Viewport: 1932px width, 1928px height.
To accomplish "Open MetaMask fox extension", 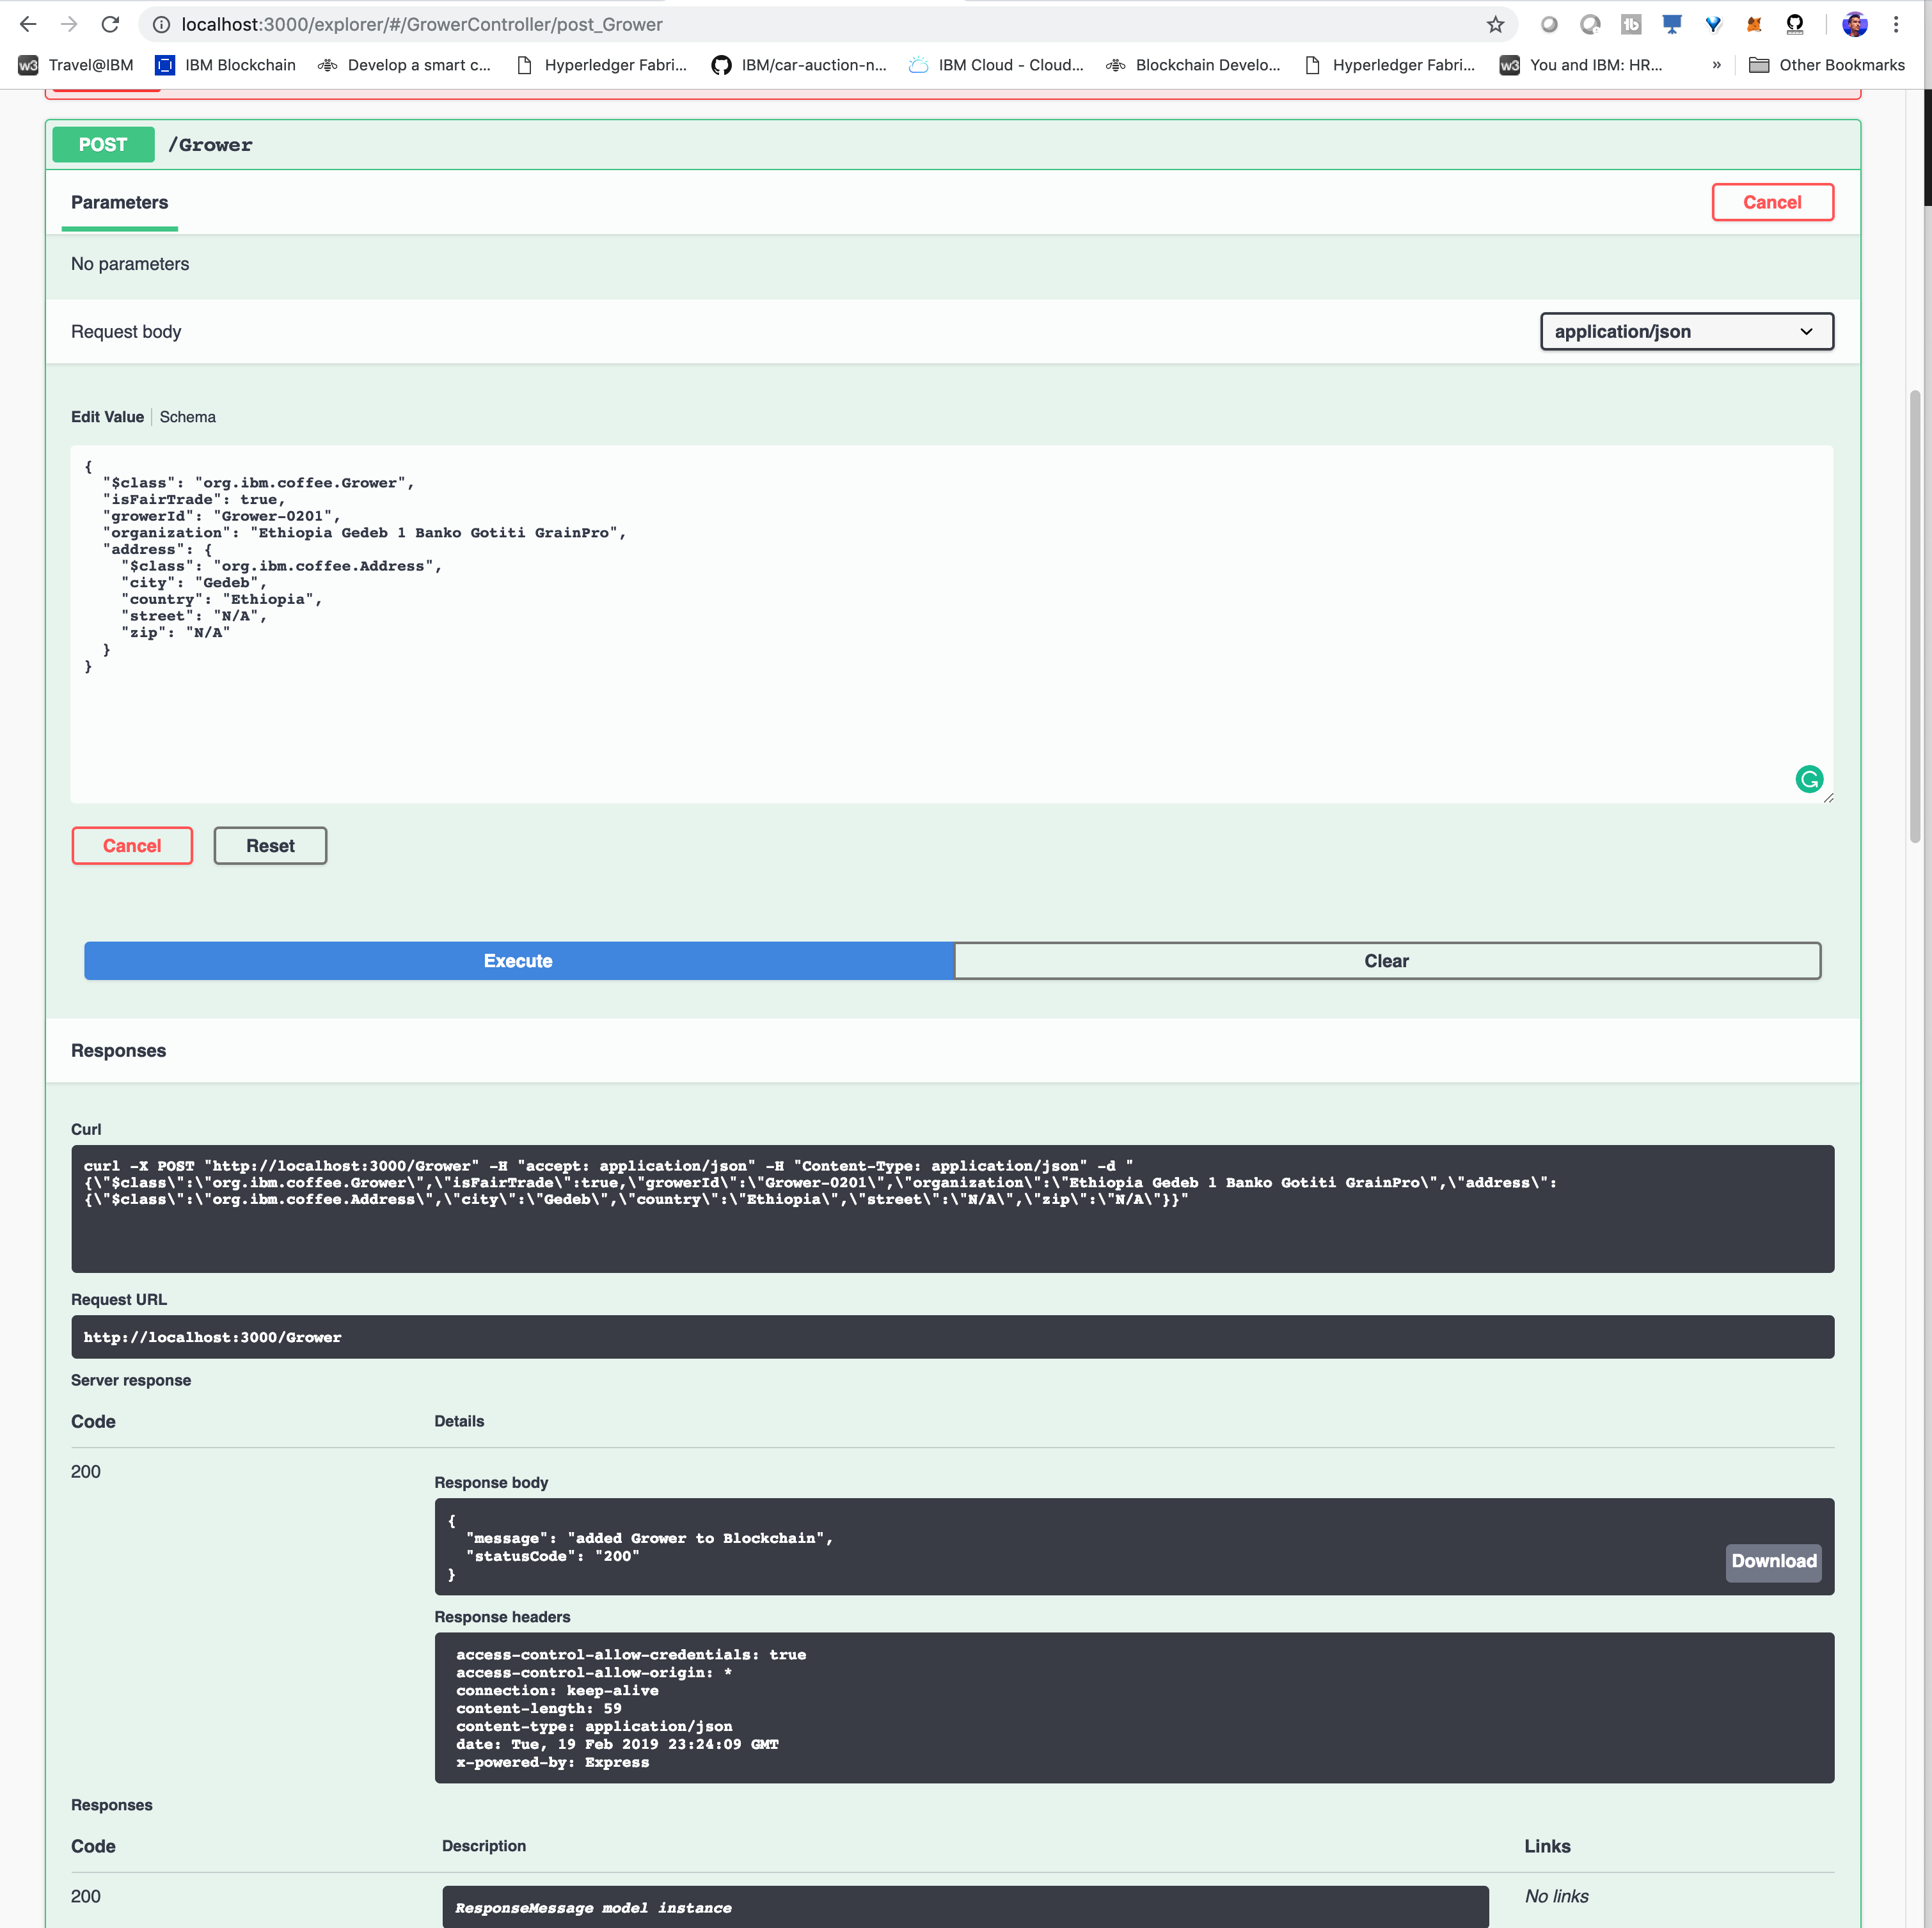I will click(x=1753, y=24).
